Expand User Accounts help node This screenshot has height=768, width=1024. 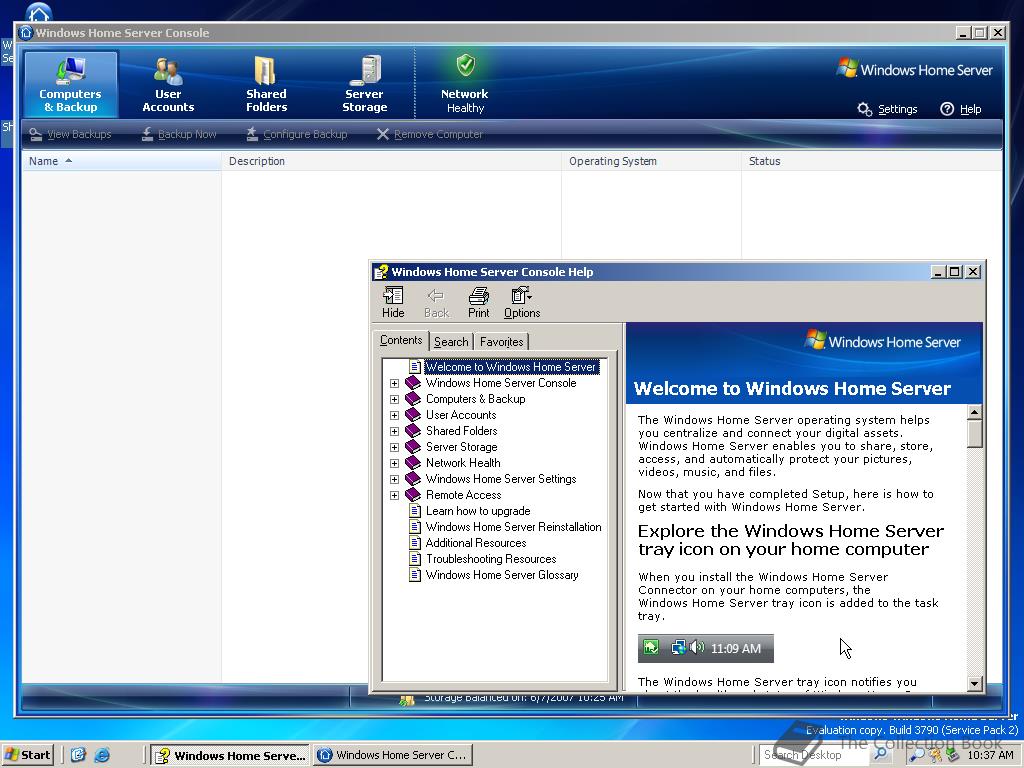pyautogui.click(x=394, y=415)
